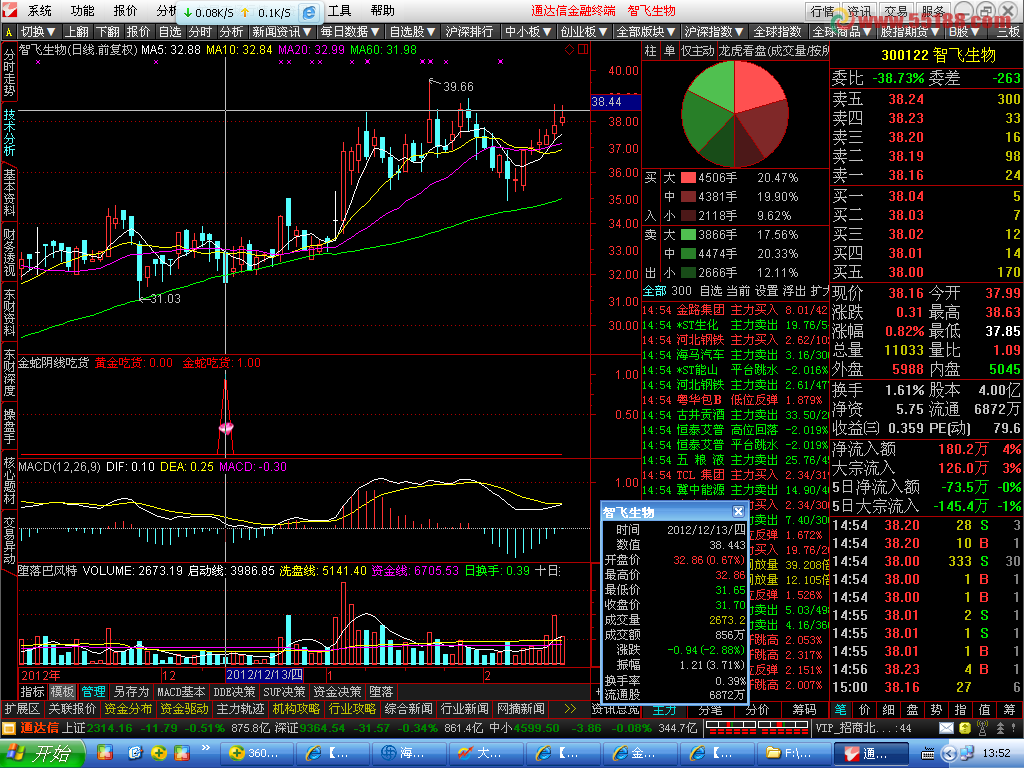Select the 技术分析 side tab
This screenshot has width=1024, height=768.
pyautogui.click(x=9, y=133)
